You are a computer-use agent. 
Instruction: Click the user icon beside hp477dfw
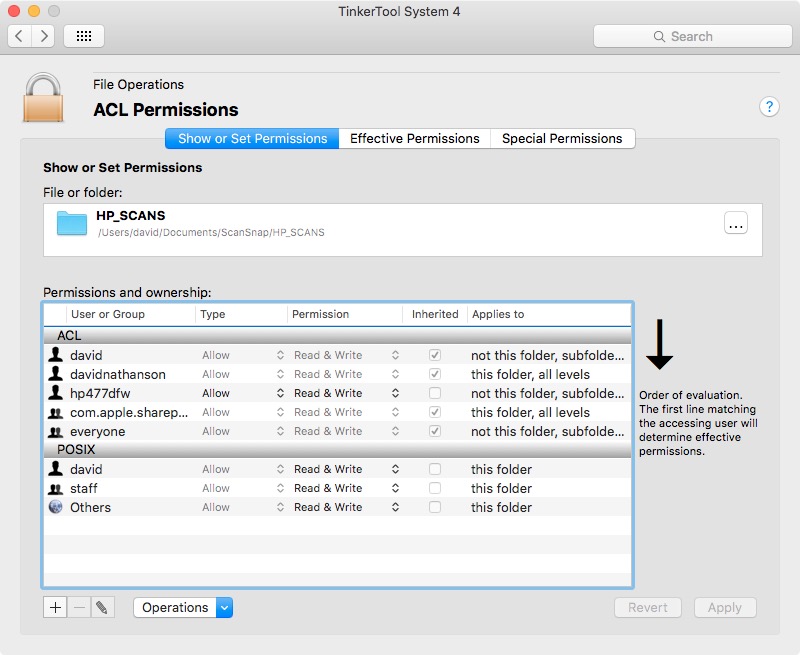[x=56, y=393]
